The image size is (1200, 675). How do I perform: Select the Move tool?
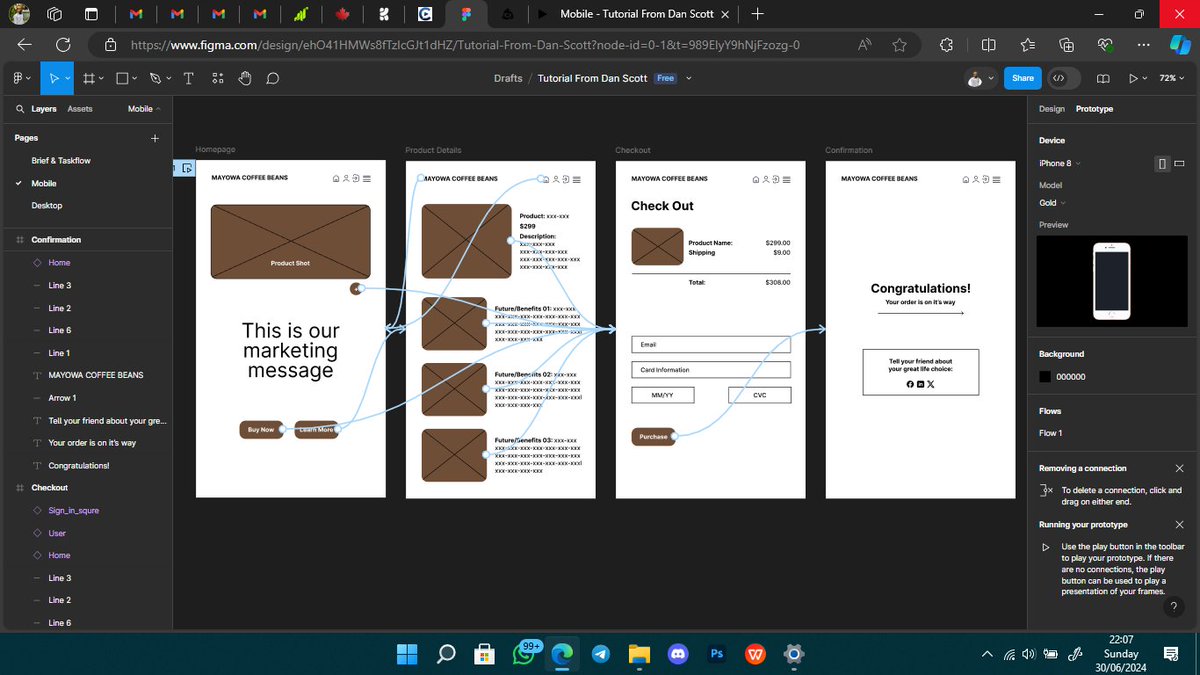[x=55, y=78]
